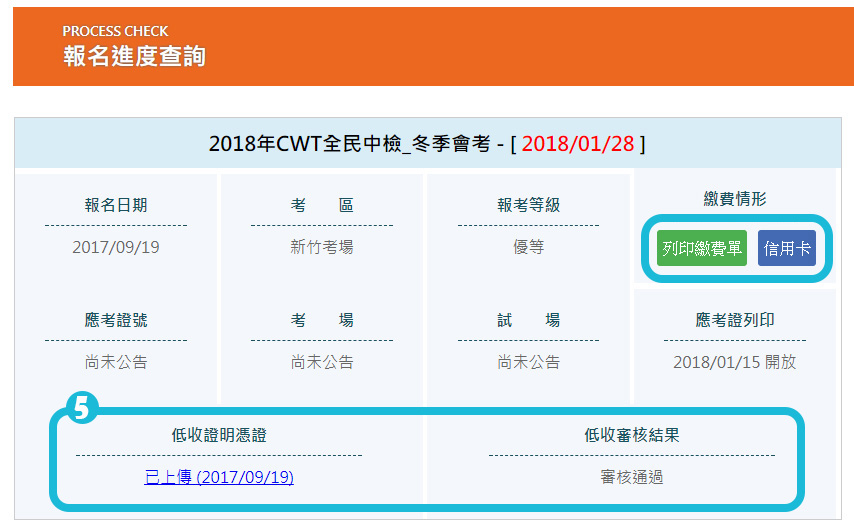
Task: Click the 應考證號 label
Action: (116, 320)
